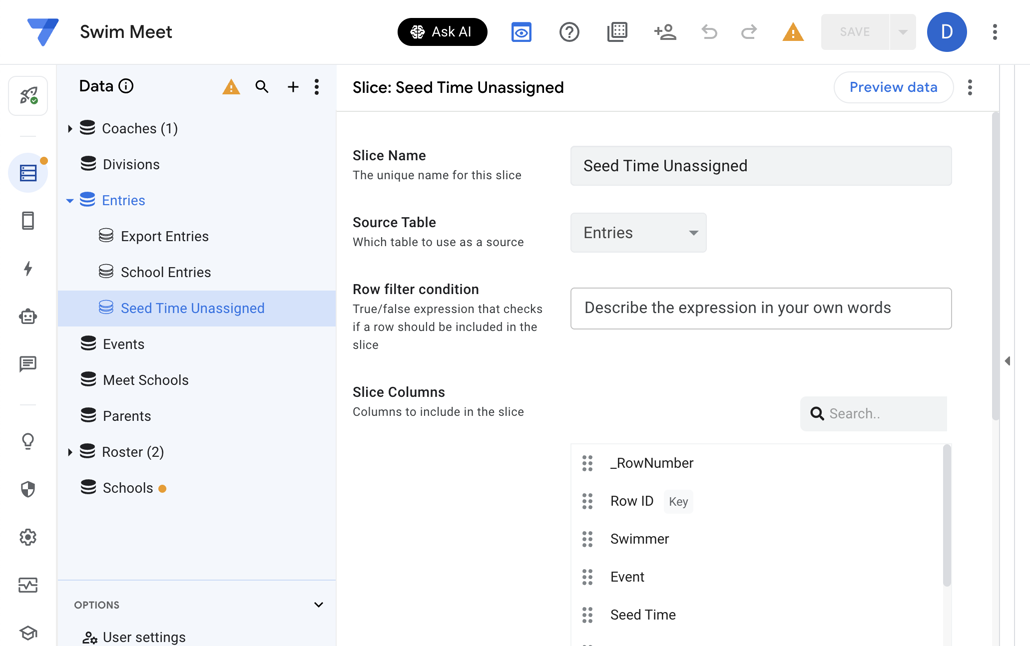Open the rocket deploy icon in sidebar
This screenshot has height=646, width=1030.
tap(28, 96)
